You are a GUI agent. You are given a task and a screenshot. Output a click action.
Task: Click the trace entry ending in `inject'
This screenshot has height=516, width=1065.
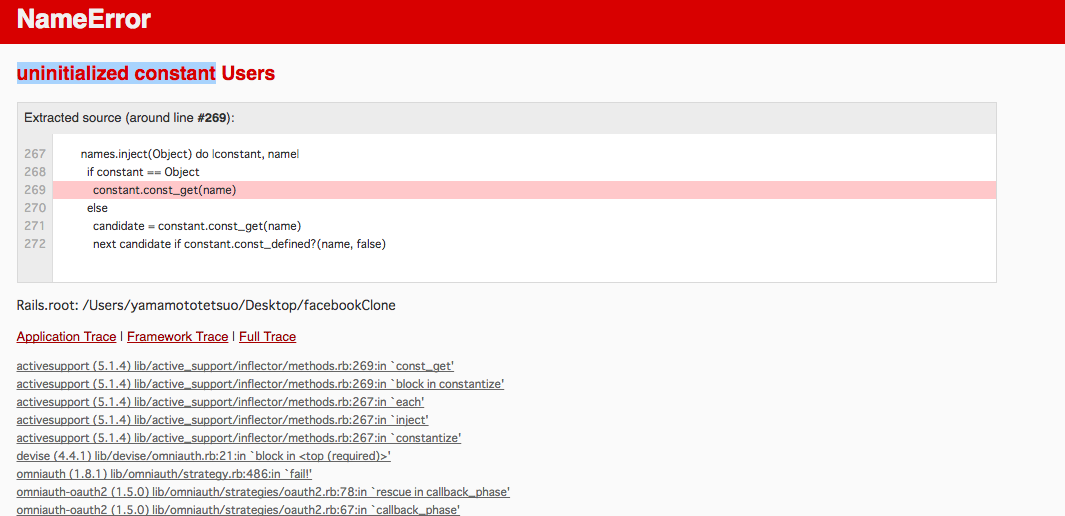point(222,420)
